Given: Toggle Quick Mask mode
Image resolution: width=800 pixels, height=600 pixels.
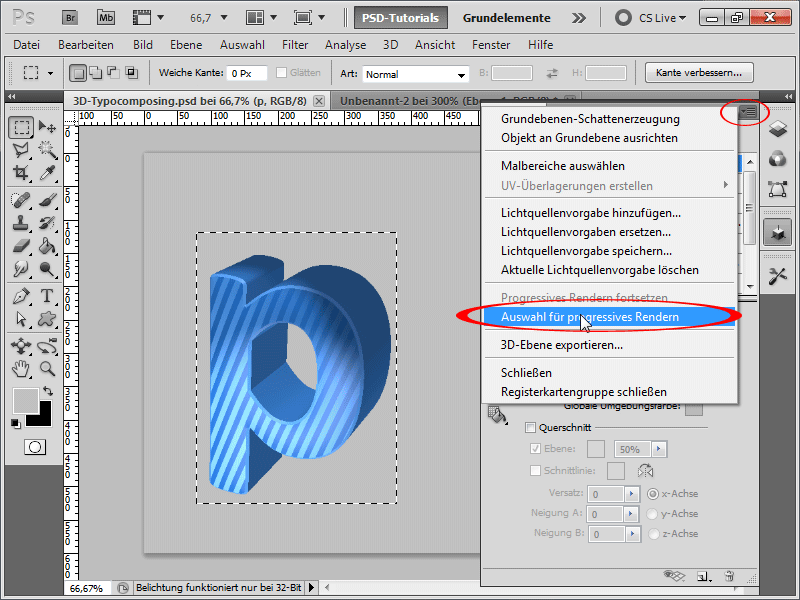Looking at the screenshot, I should tap(35, 447).
